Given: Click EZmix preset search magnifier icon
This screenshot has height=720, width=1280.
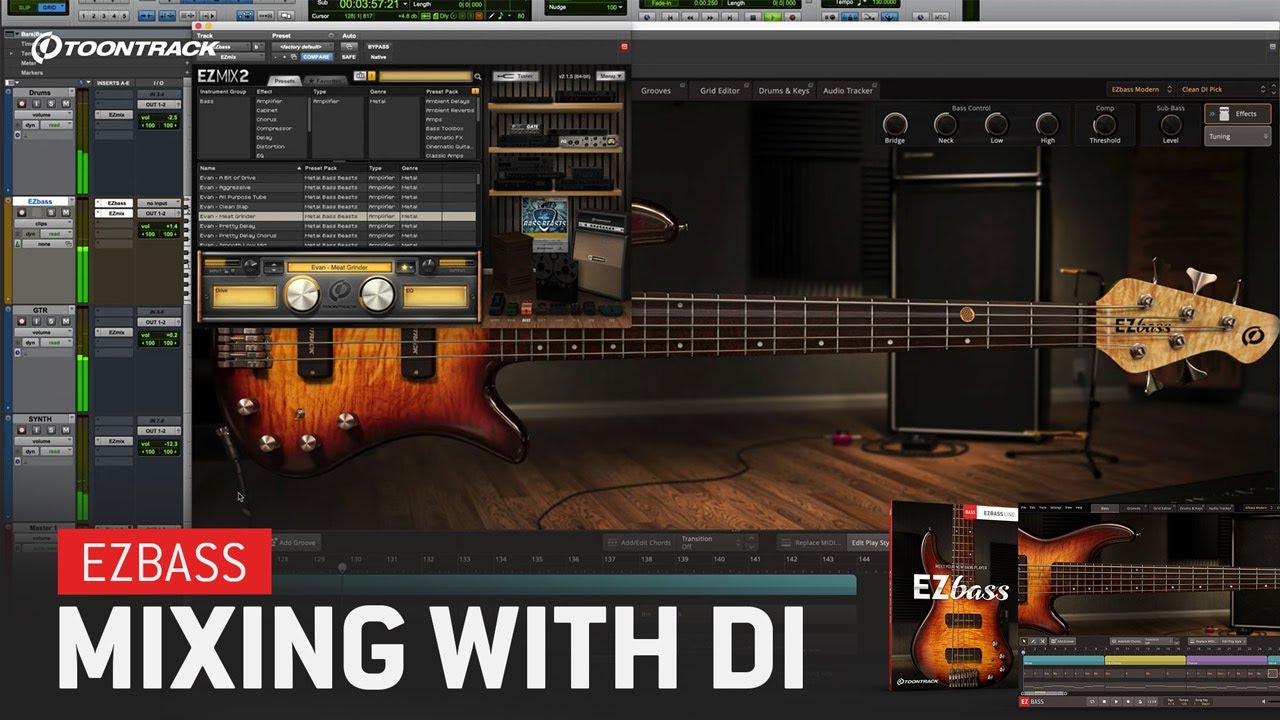Looking at the screenshot, I should pos(478,76).
